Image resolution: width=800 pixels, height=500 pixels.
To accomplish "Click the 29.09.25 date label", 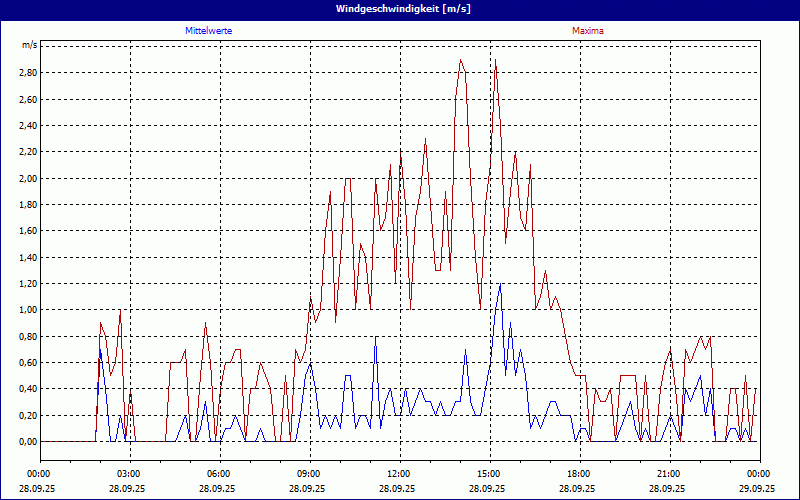I will coord(758,489).
